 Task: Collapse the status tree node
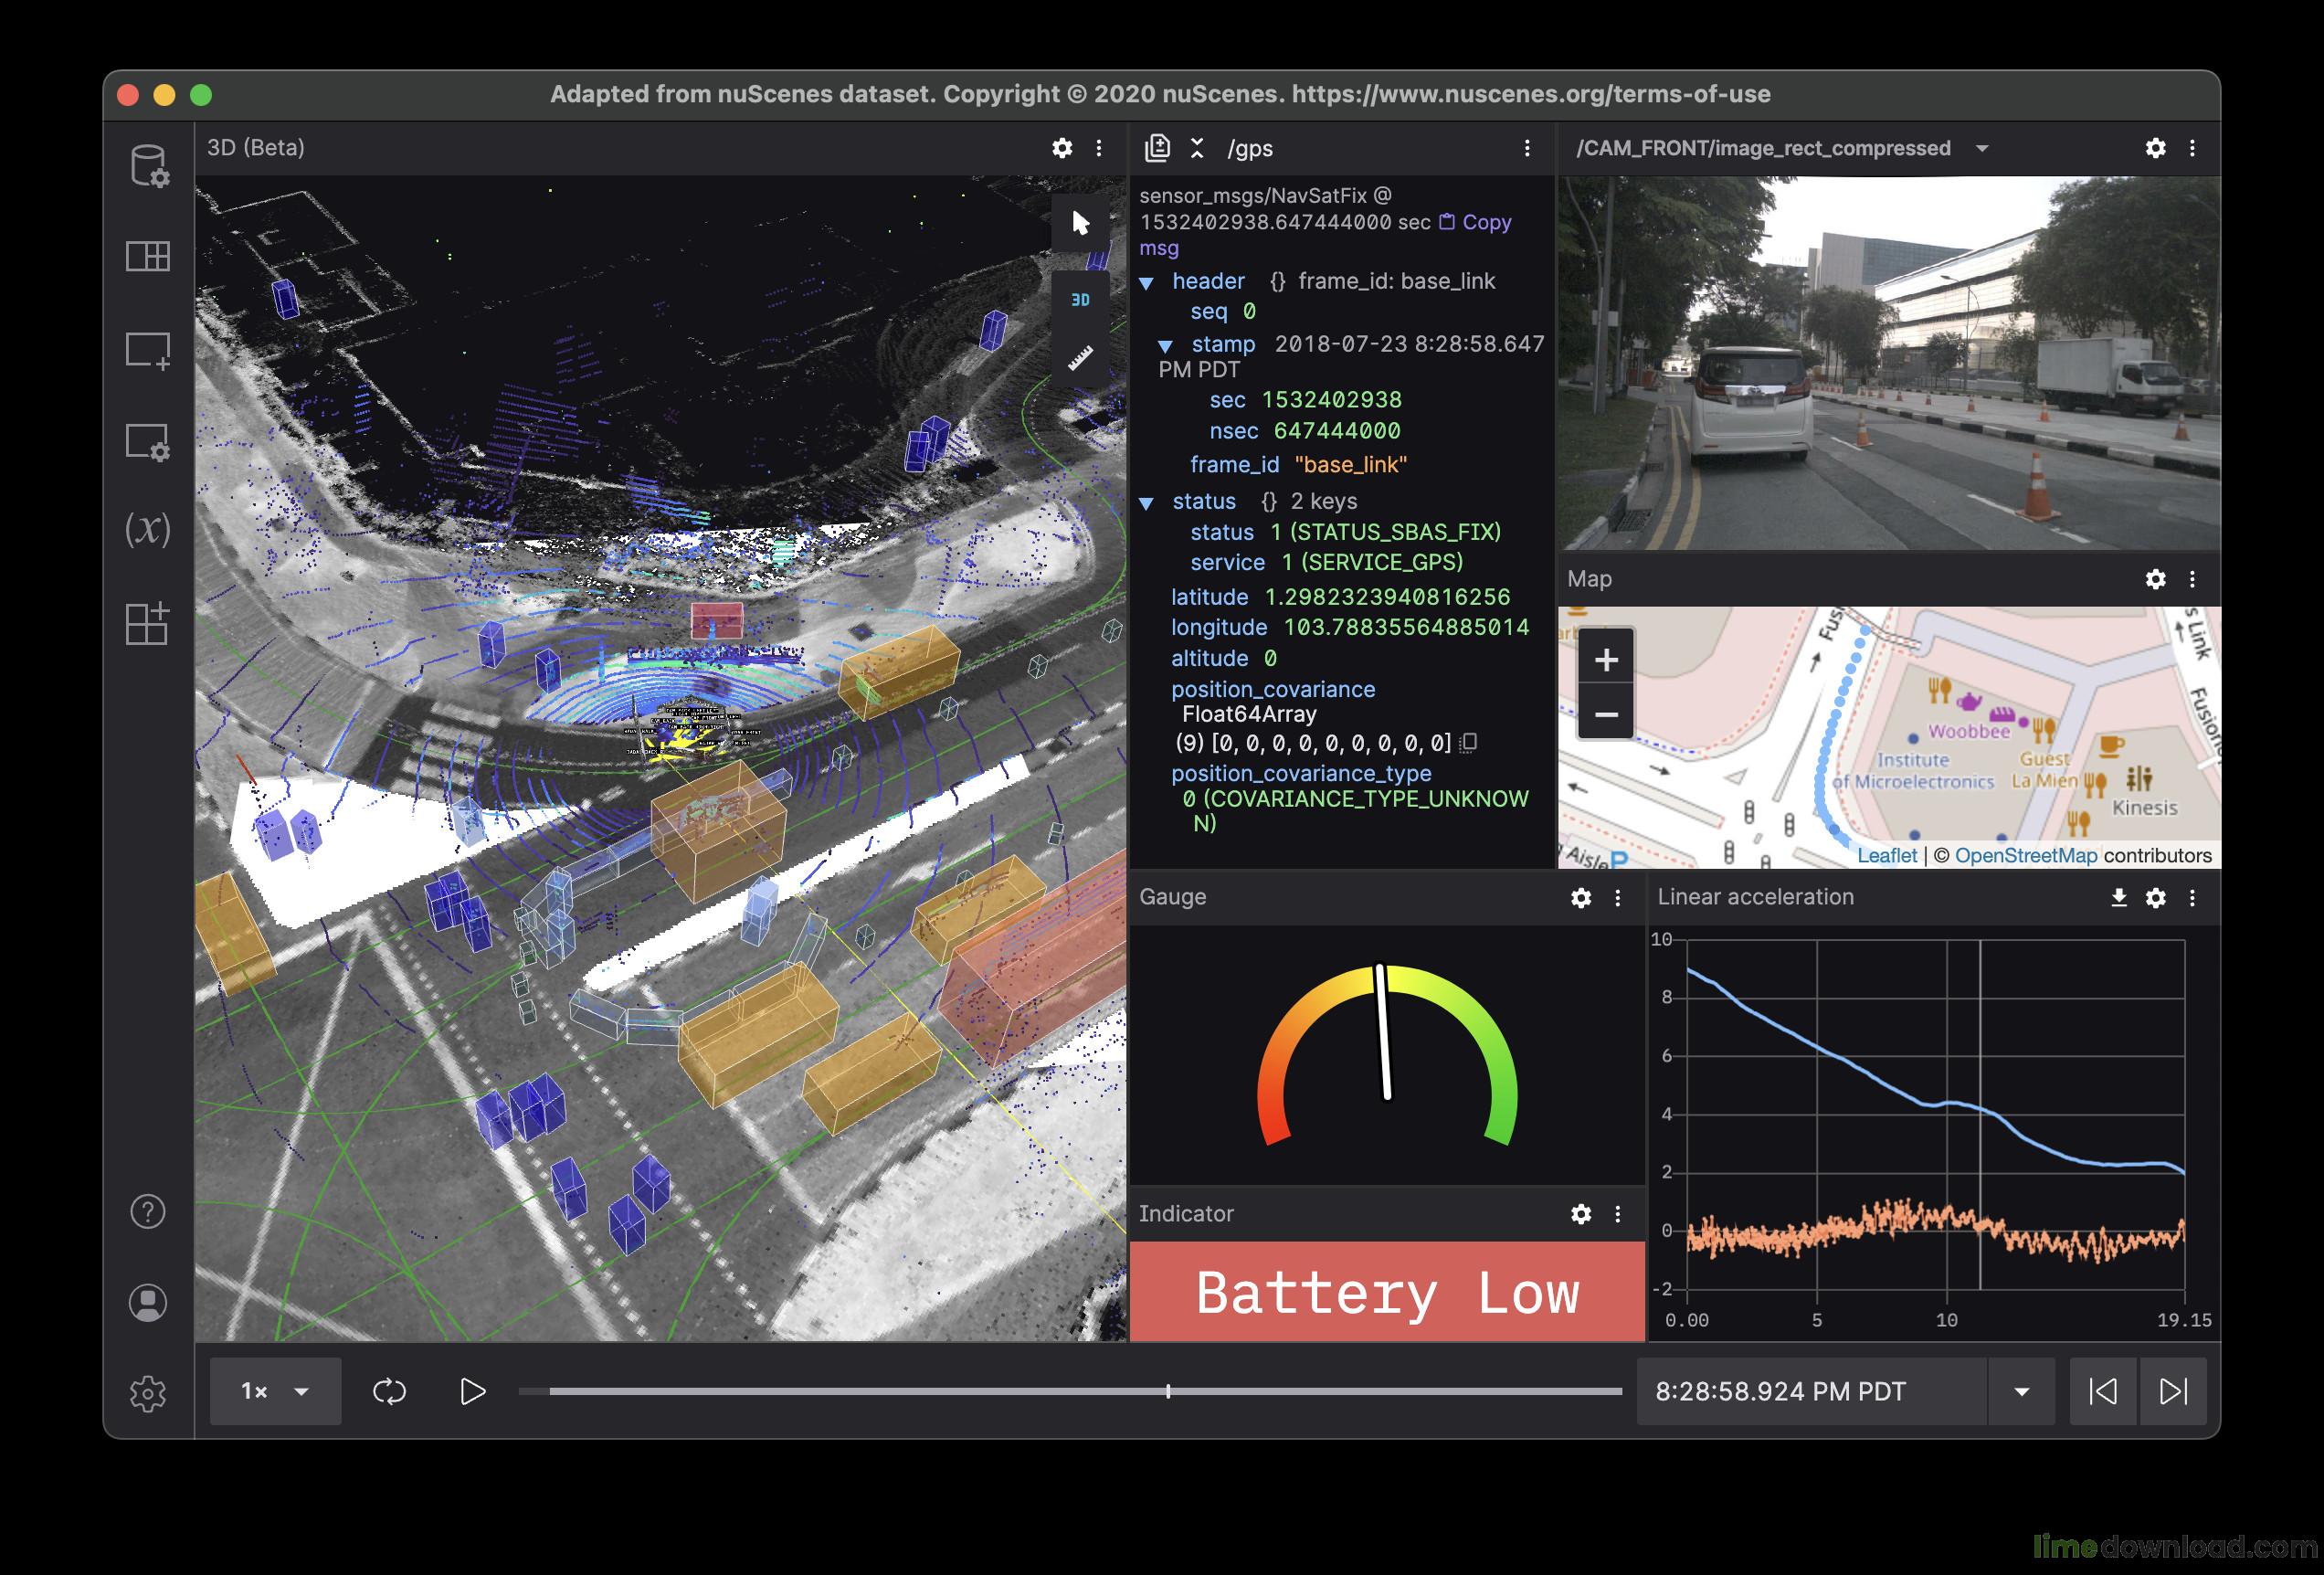click(x=1147, y=503)
